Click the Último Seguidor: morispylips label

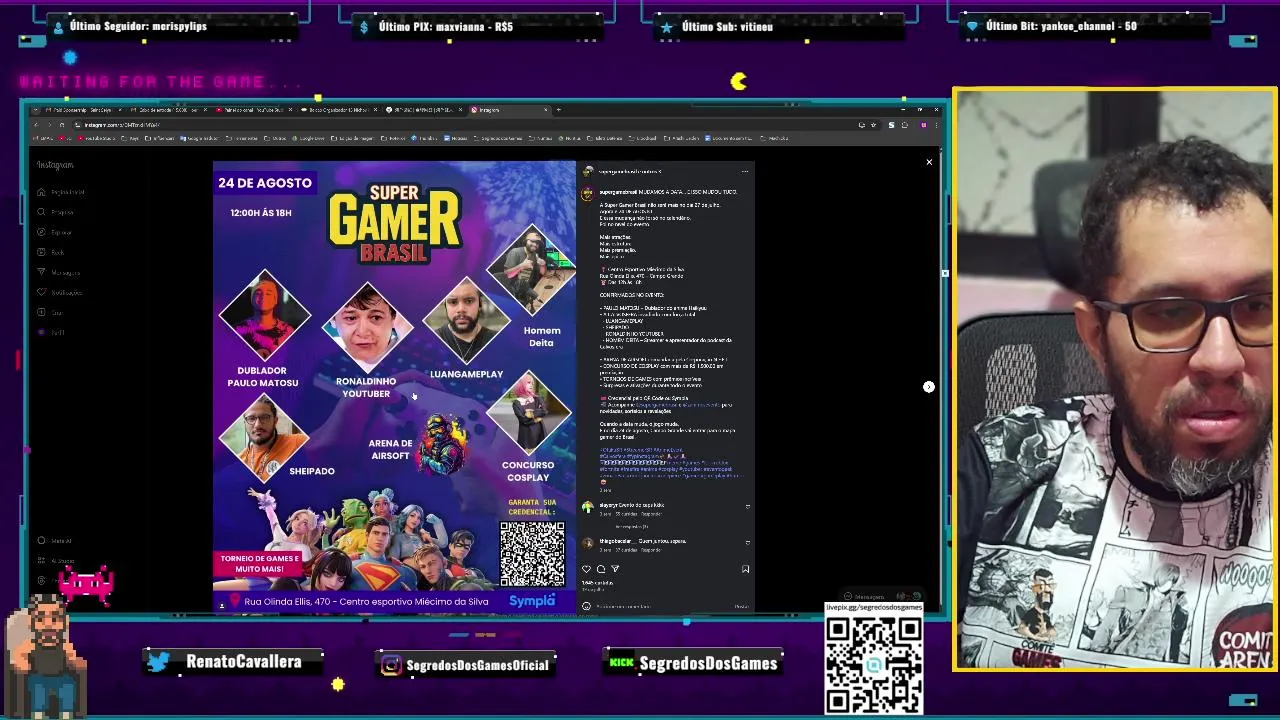[x=138, y=26]
